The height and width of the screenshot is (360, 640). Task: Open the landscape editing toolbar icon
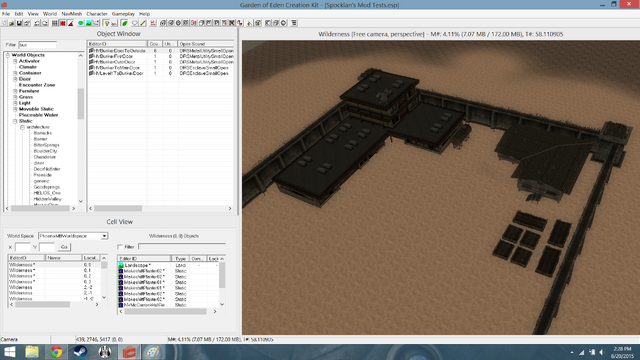tap(89, 23)
